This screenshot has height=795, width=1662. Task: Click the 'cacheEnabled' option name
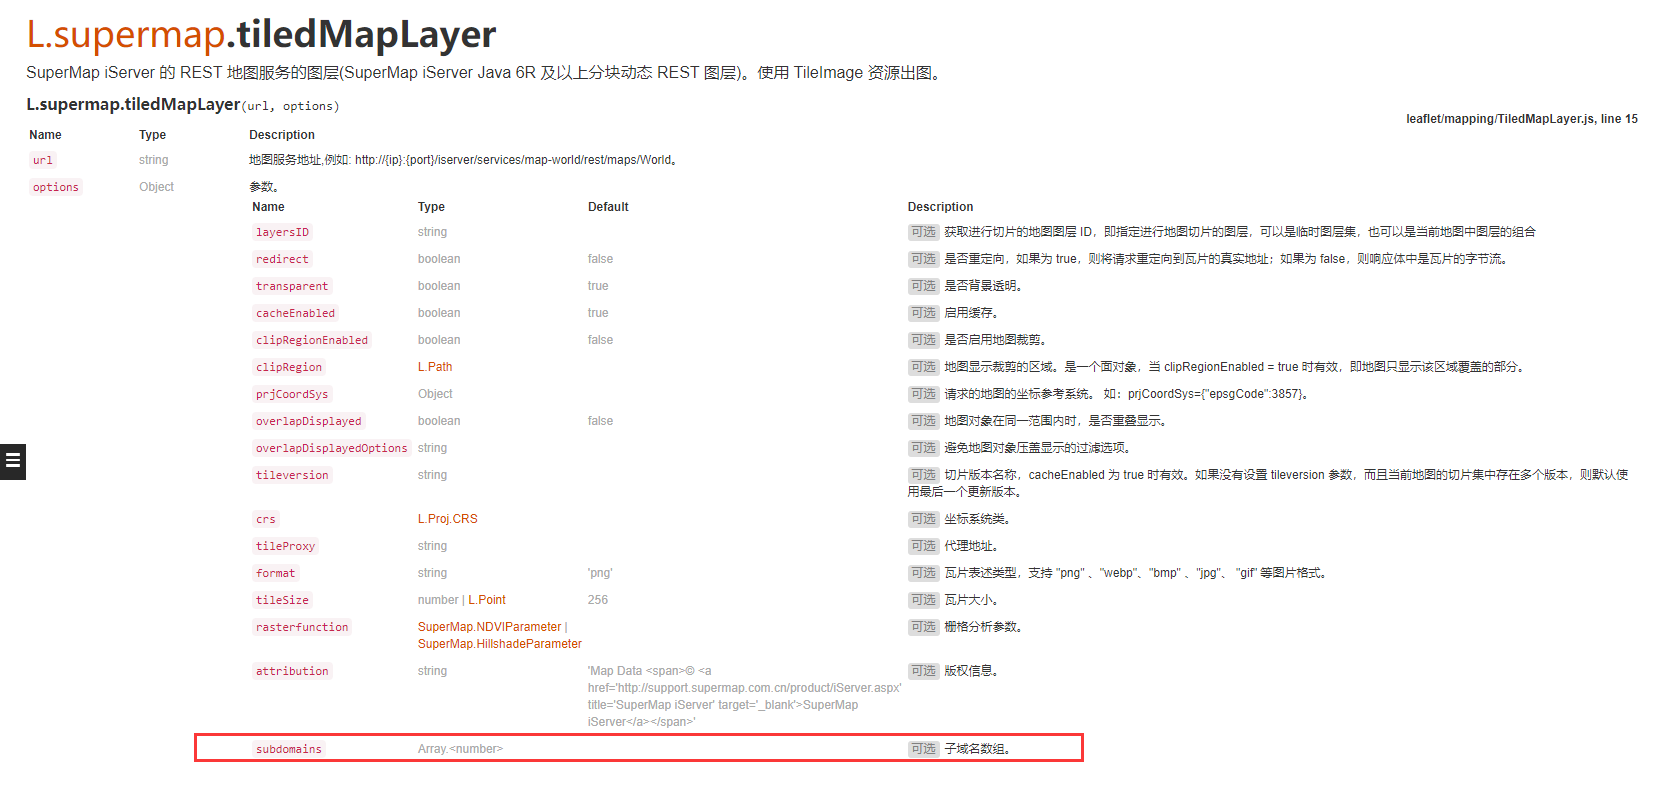(295, 313)
